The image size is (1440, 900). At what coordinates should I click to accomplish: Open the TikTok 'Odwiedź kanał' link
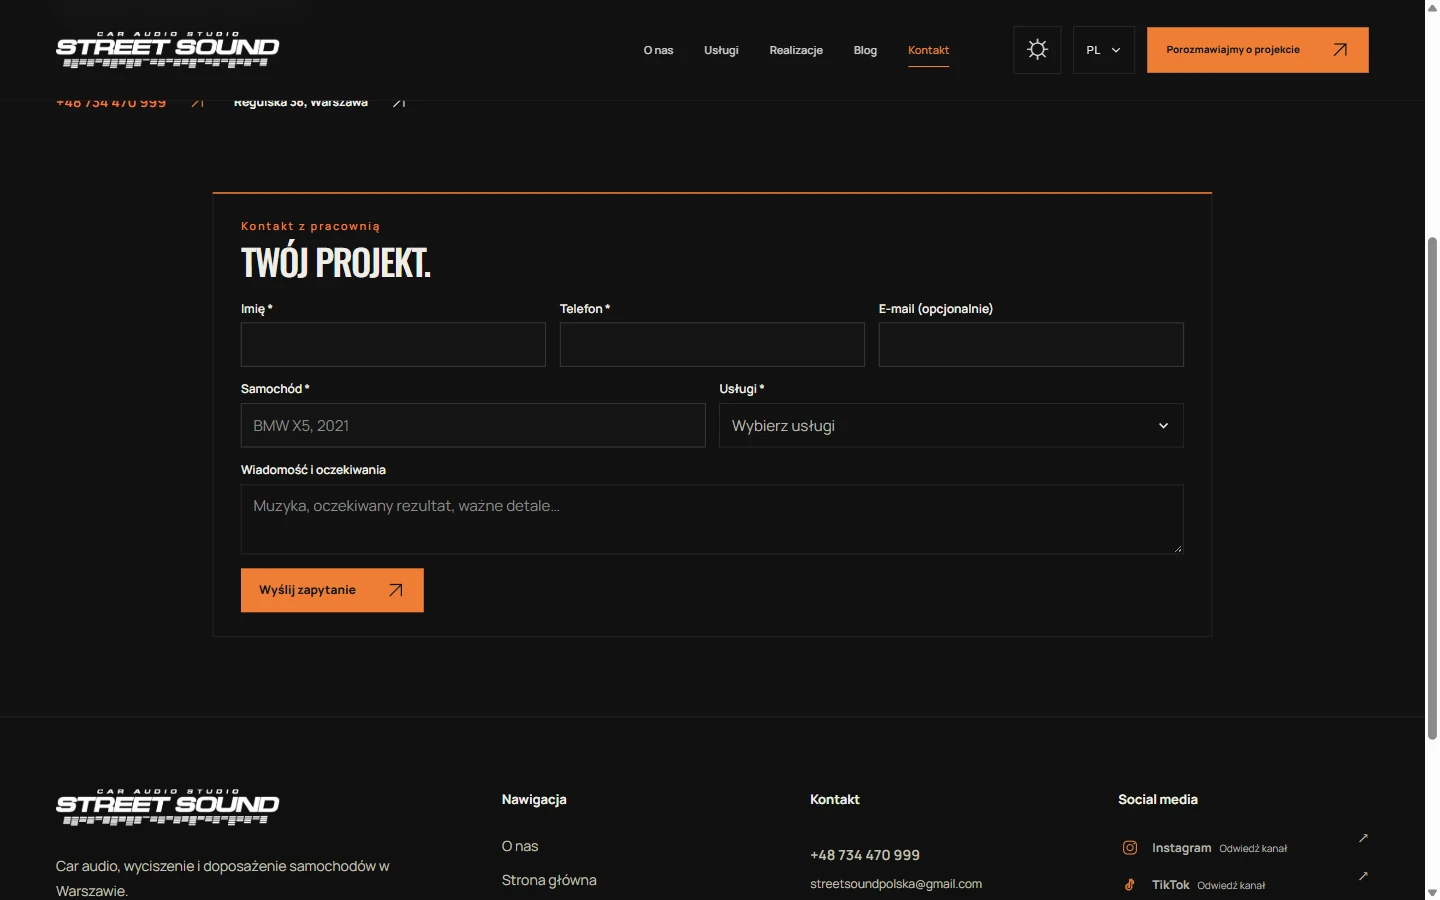1231,886
